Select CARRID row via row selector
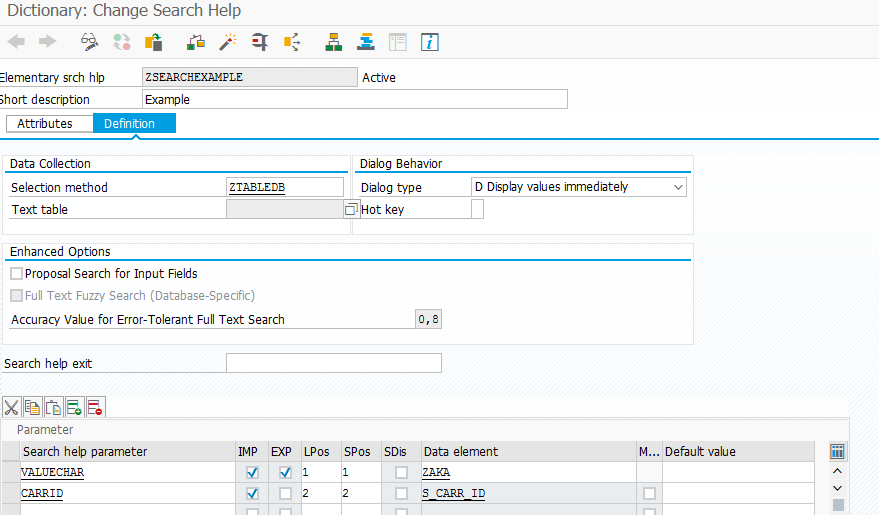879x515 pixels. pos(11,494)
